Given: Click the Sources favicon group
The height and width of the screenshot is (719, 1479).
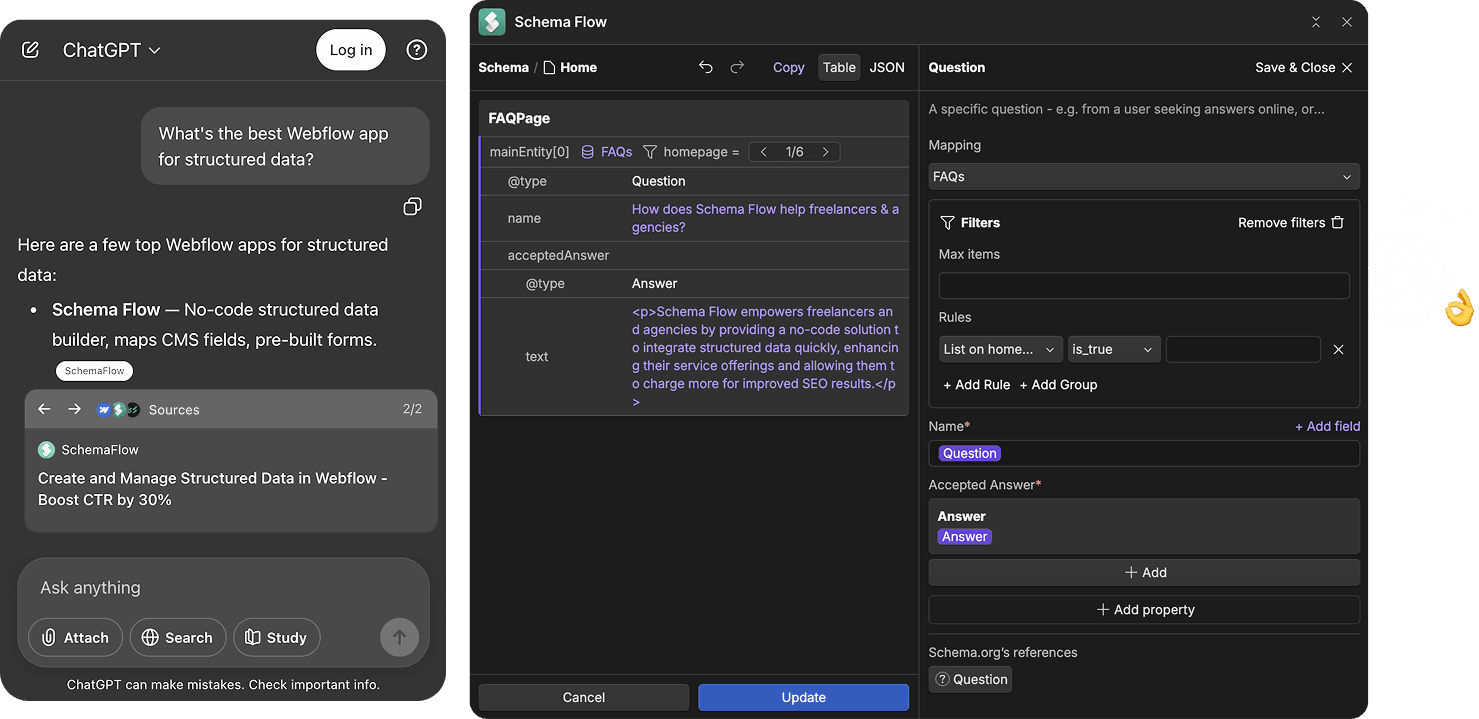Looking at the screenshot, I should (x=119, y=409).
